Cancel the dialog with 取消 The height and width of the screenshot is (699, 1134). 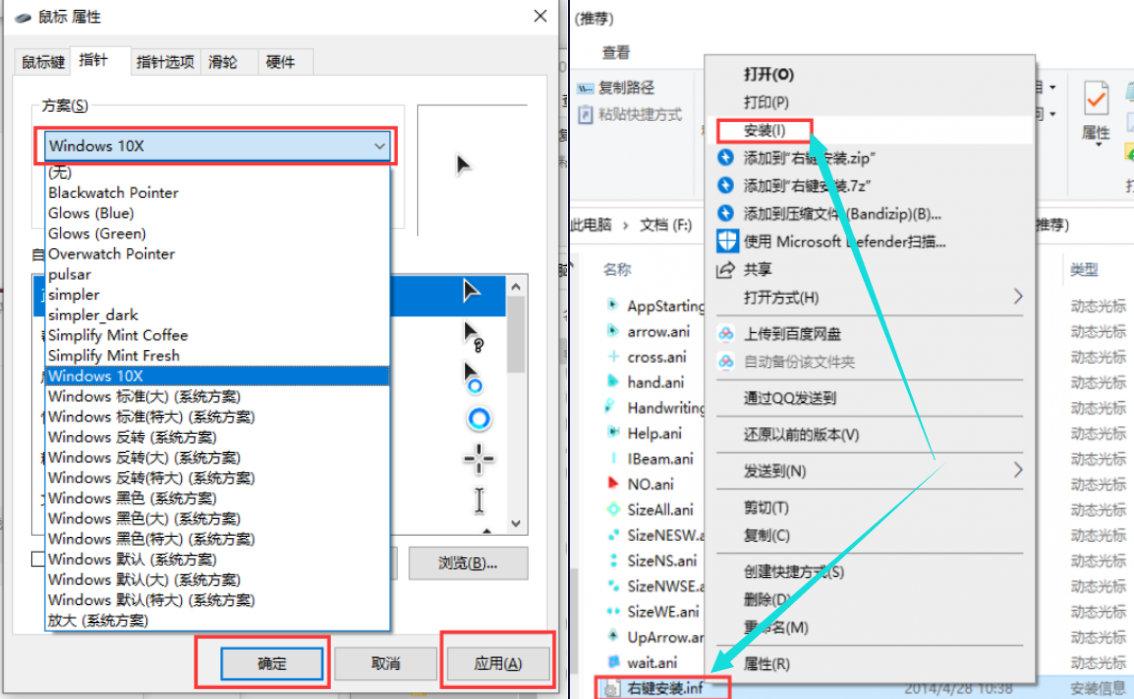click(x=385, y=664)
